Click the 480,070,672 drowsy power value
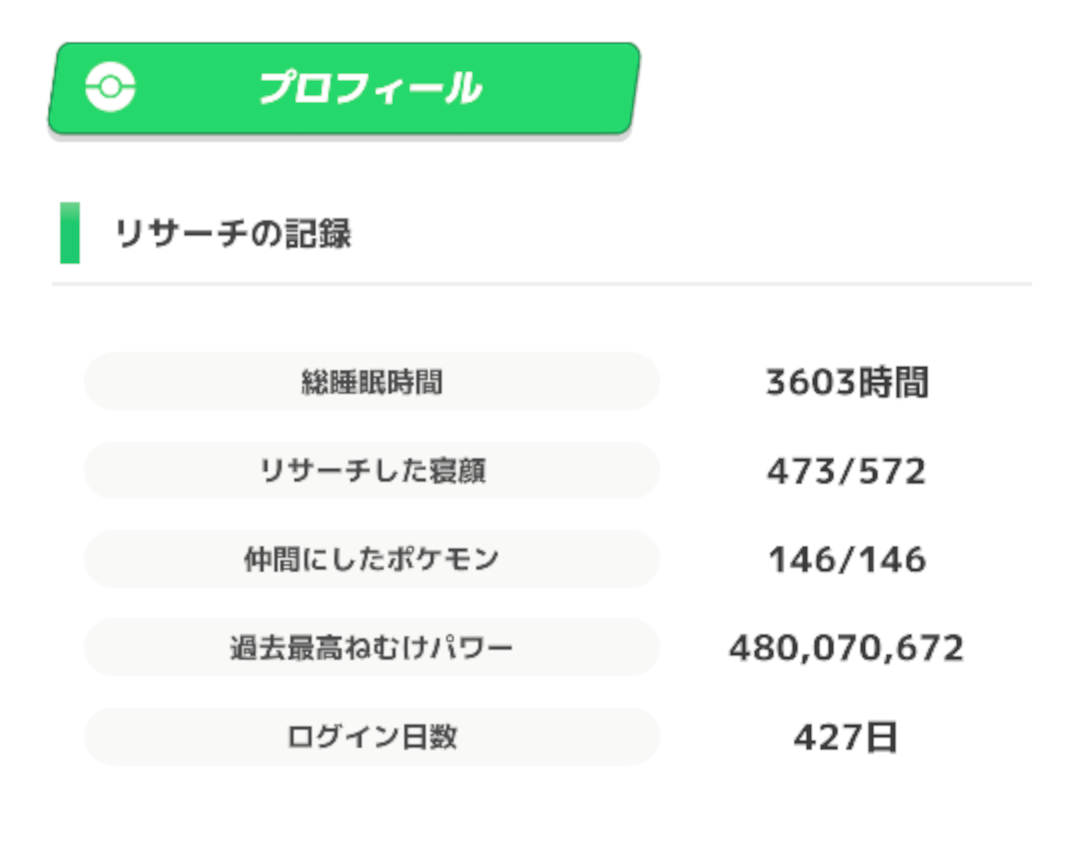 (847, 648)
